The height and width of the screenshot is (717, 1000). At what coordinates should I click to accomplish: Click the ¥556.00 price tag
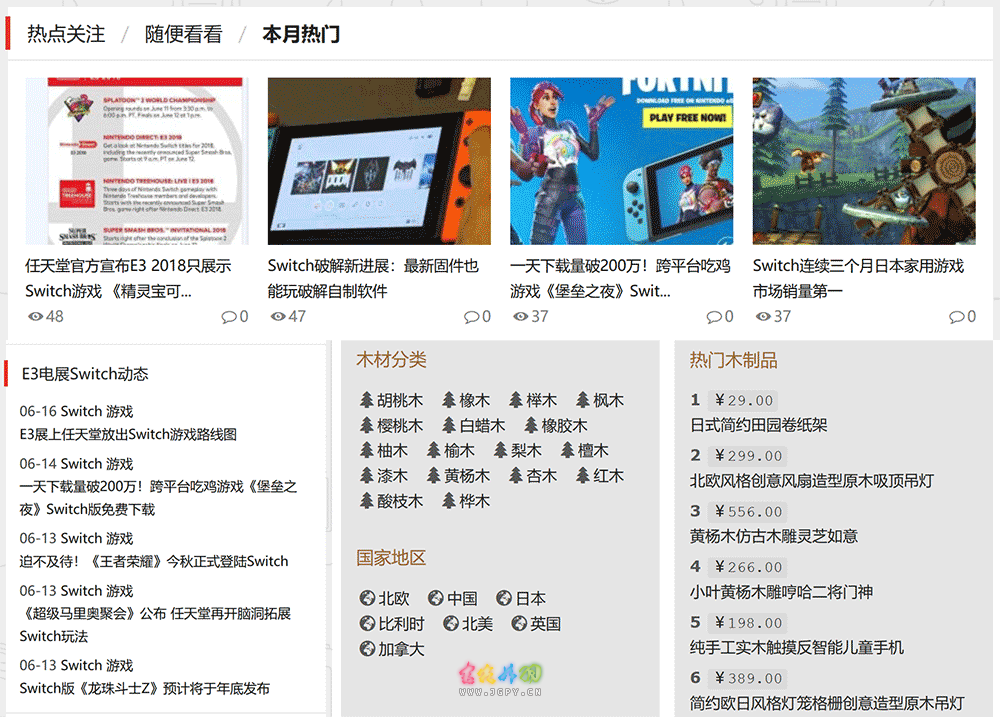pos(749,512)
